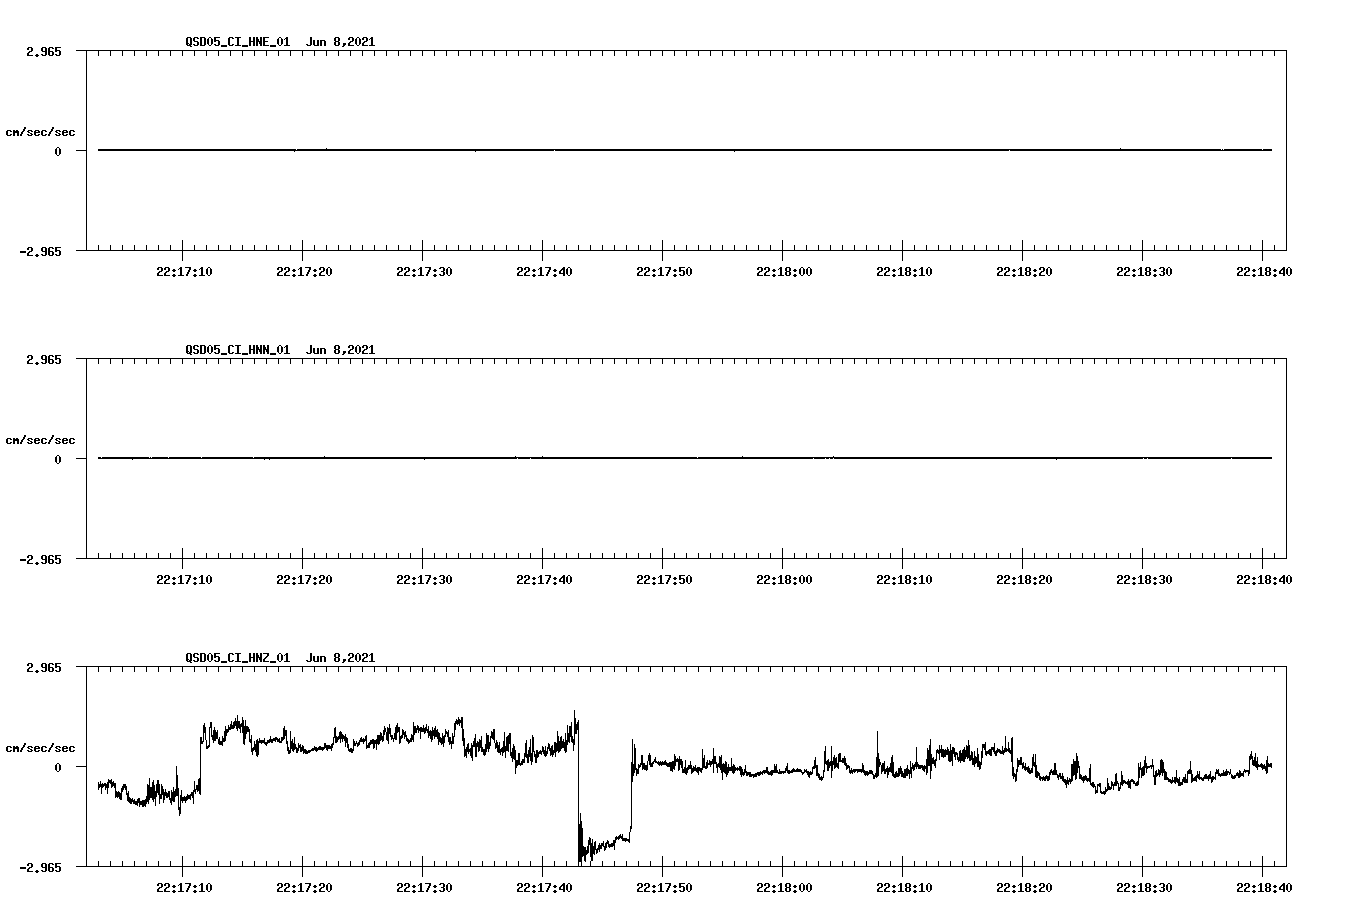Click the QSD05_CI_HNE_01 plot title
Viewport: 1358px width, 924px height.
click(280, 42)
